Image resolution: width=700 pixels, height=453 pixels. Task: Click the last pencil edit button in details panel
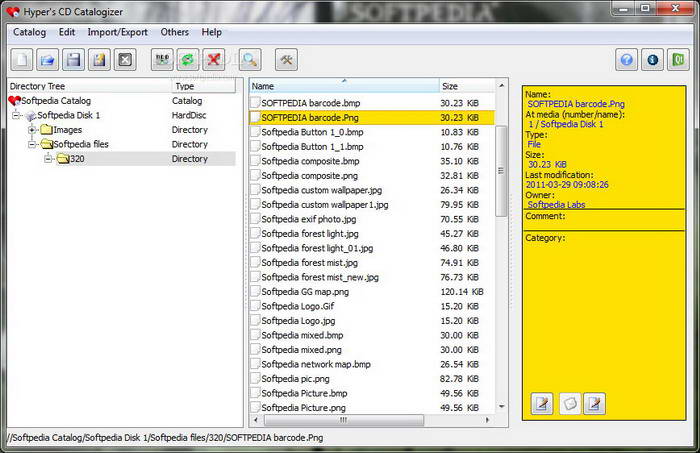pyautogui.click(x=595, y=404)
